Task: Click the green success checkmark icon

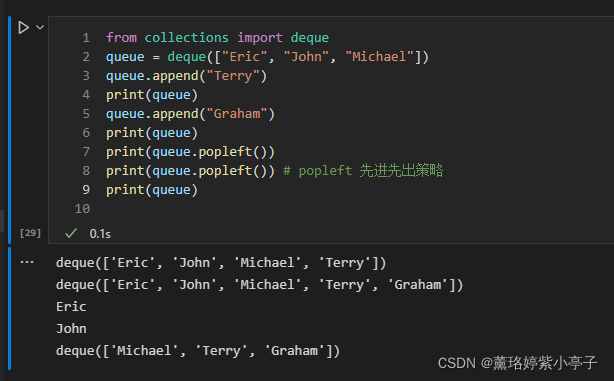Action: [x=71, y=233]
